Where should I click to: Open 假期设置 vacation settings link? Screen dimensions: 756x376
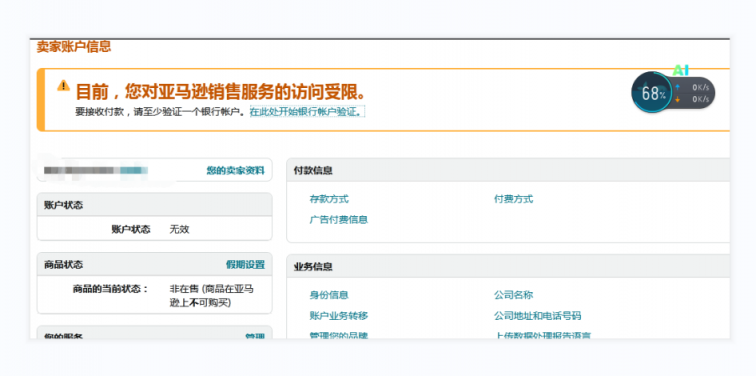tap(245, 265)
